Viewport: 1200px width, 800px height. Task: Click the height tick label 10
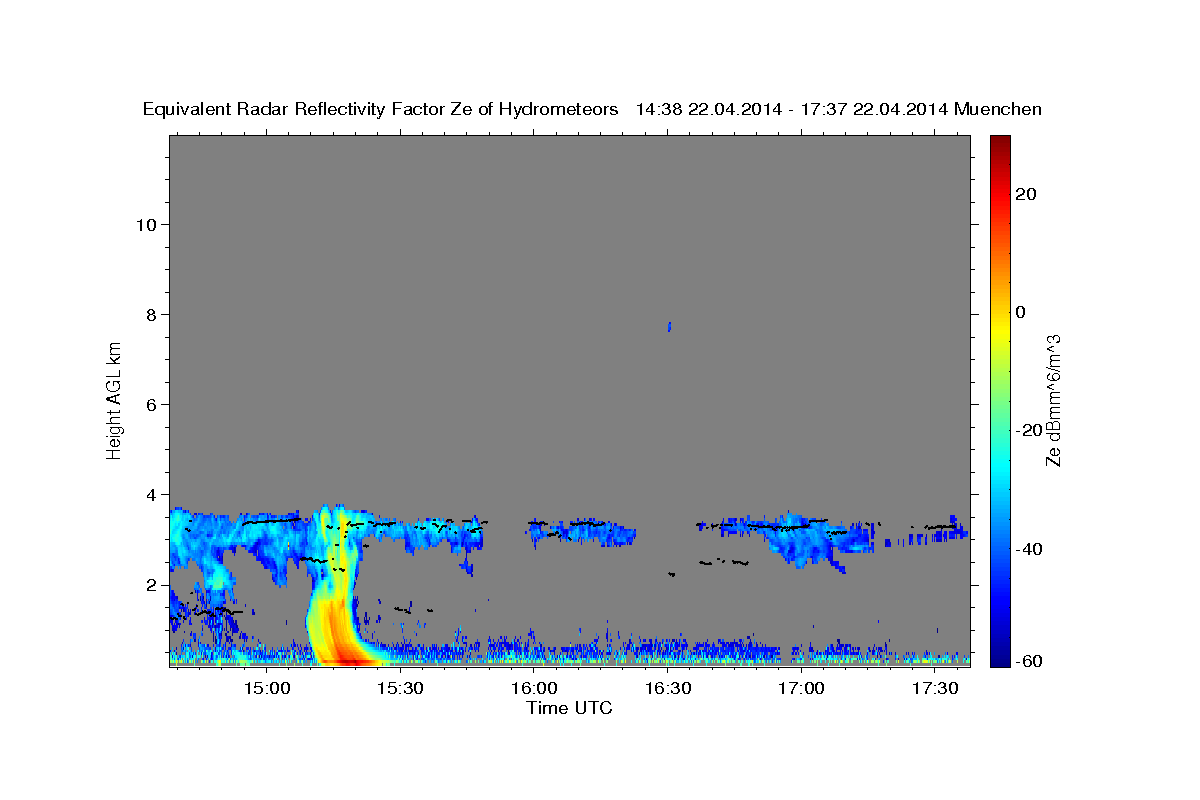147,225
